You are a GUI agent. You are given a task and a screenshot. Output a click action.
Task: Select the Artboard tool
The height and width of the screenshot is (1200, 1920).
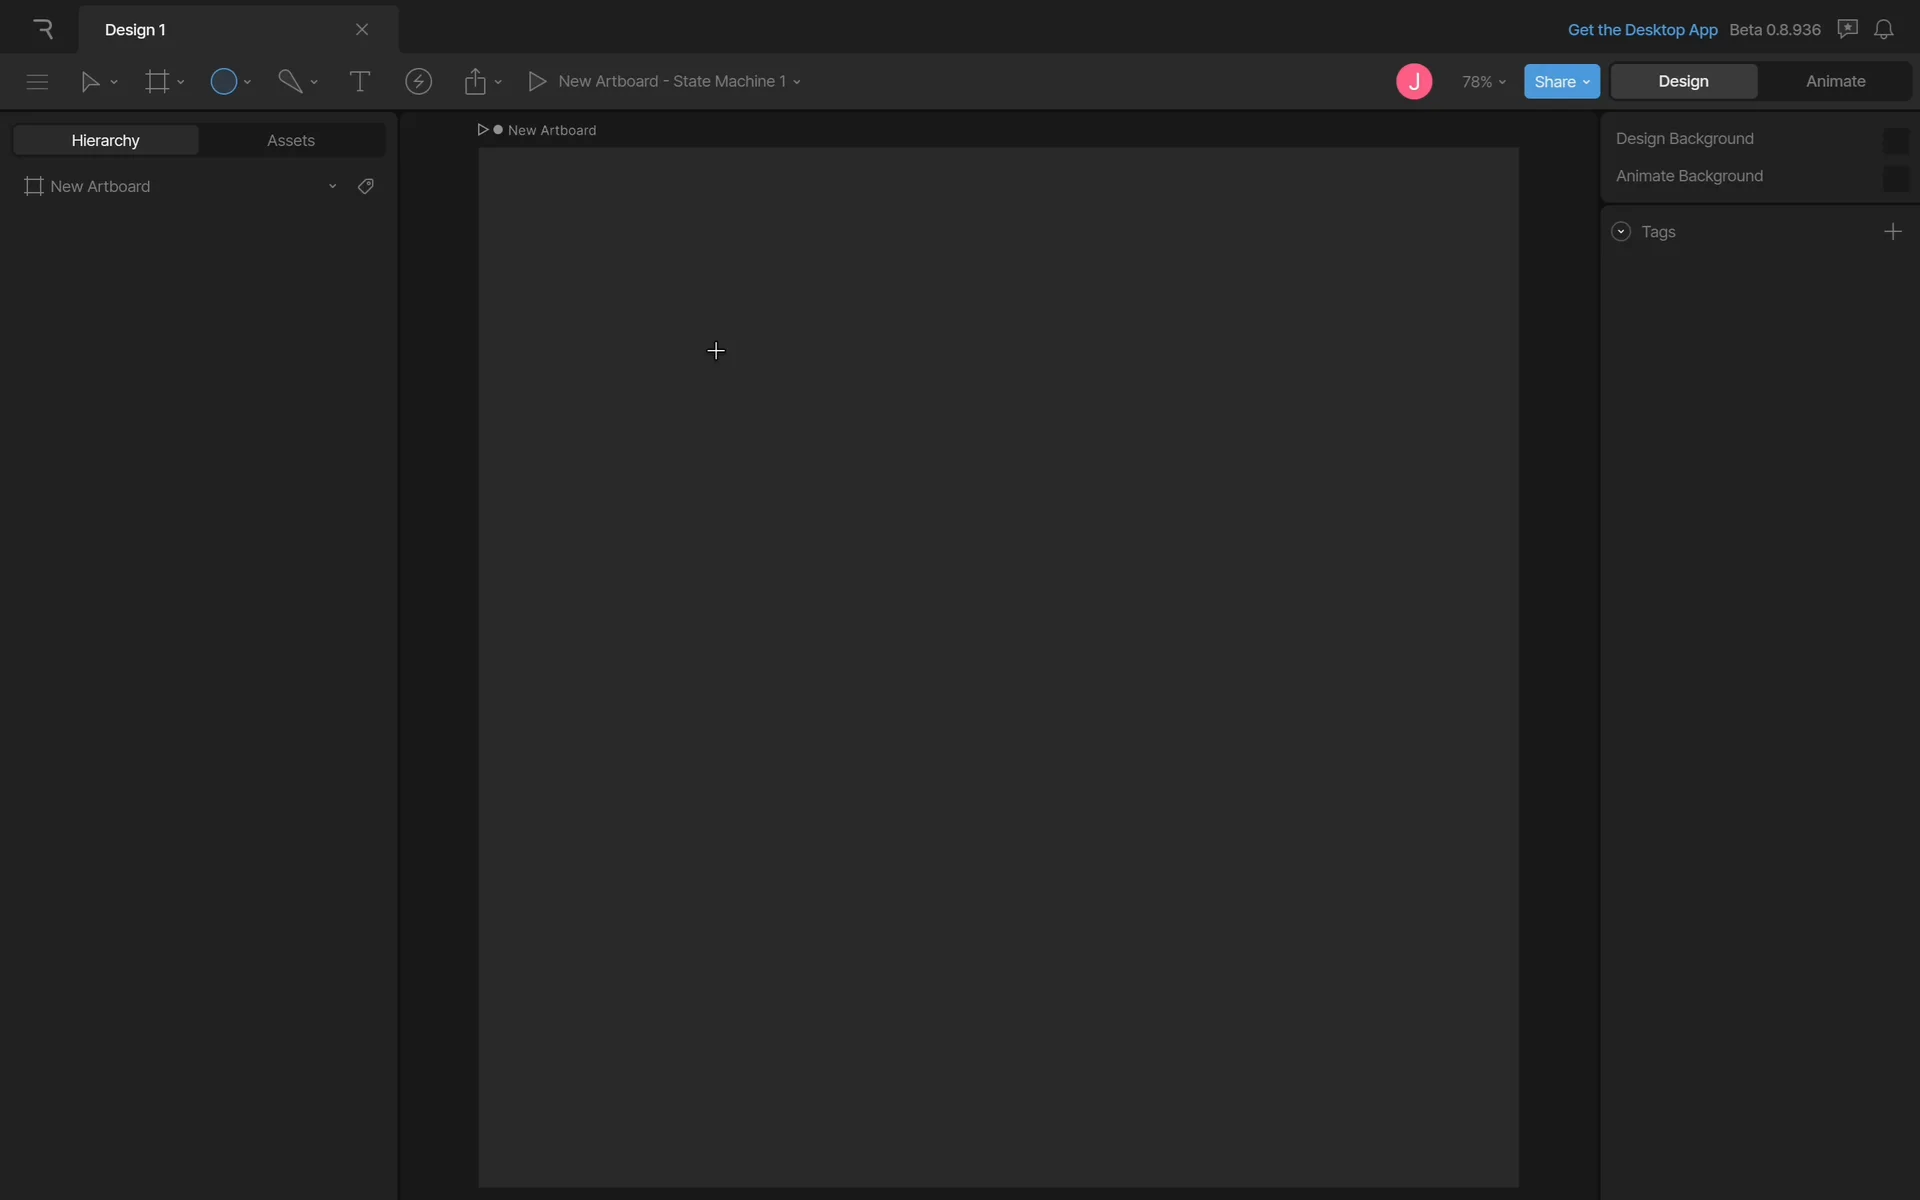coord(157,82)
